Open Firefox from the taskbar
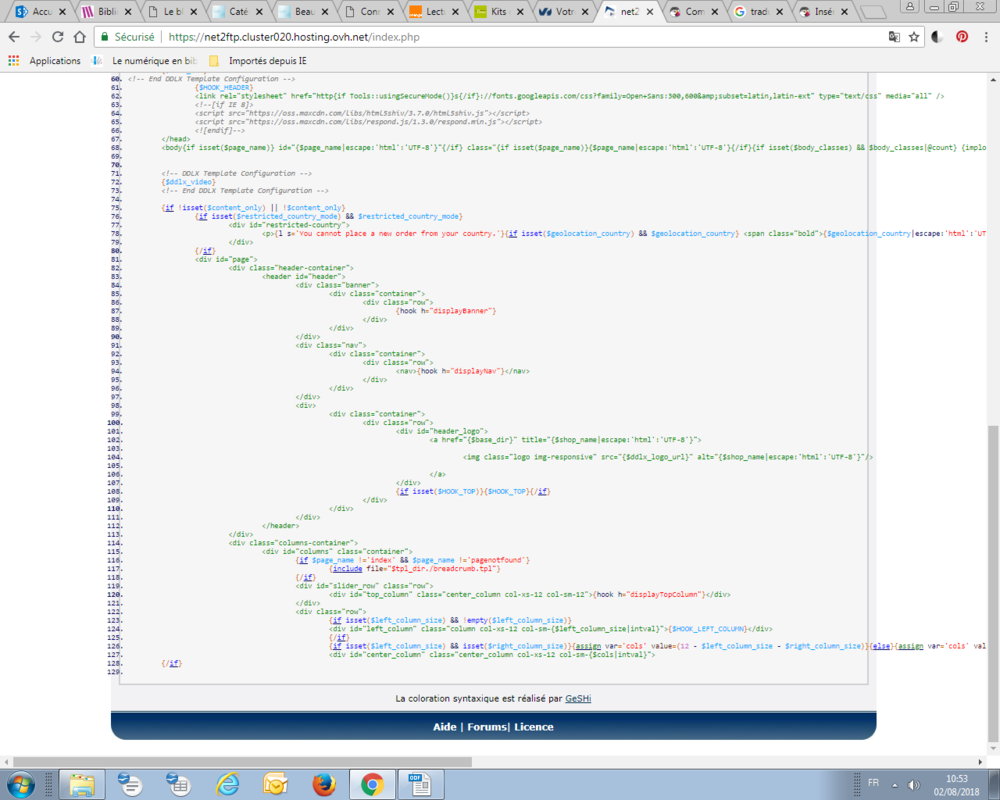 click(x=322, y=783)
